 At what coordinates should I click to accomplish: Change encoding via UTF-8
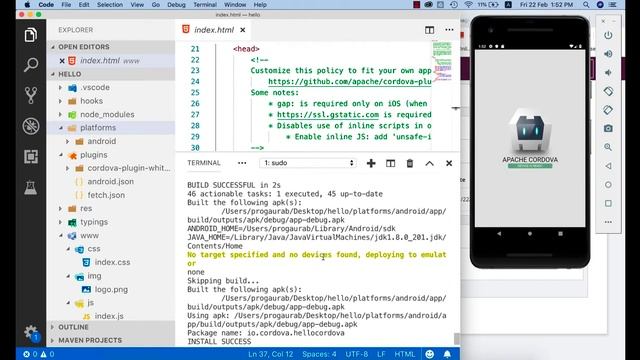[x=356, y=354]
